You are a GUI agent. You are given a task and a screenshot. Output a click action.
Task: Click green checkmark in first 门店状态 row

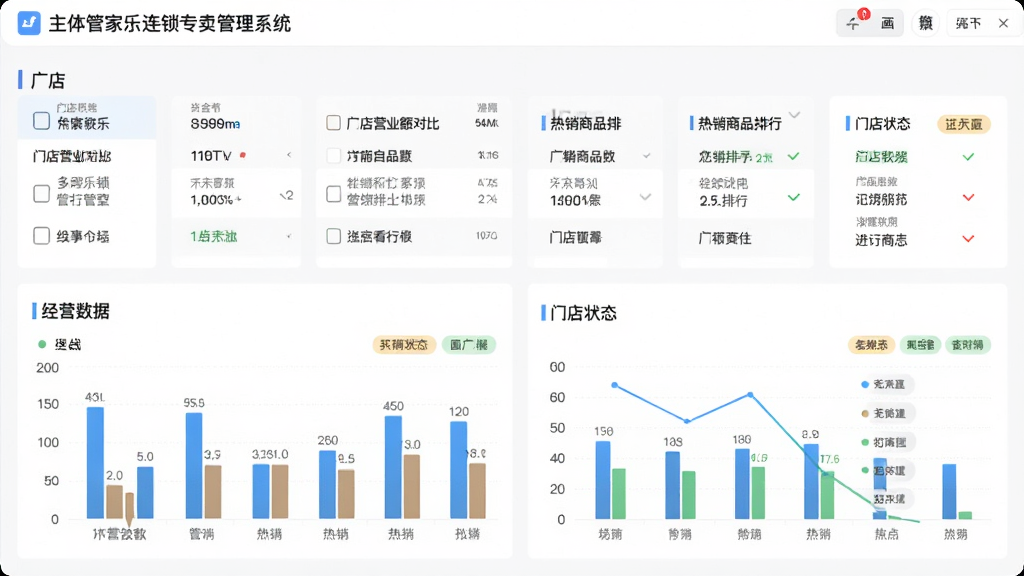pos(968,157)
